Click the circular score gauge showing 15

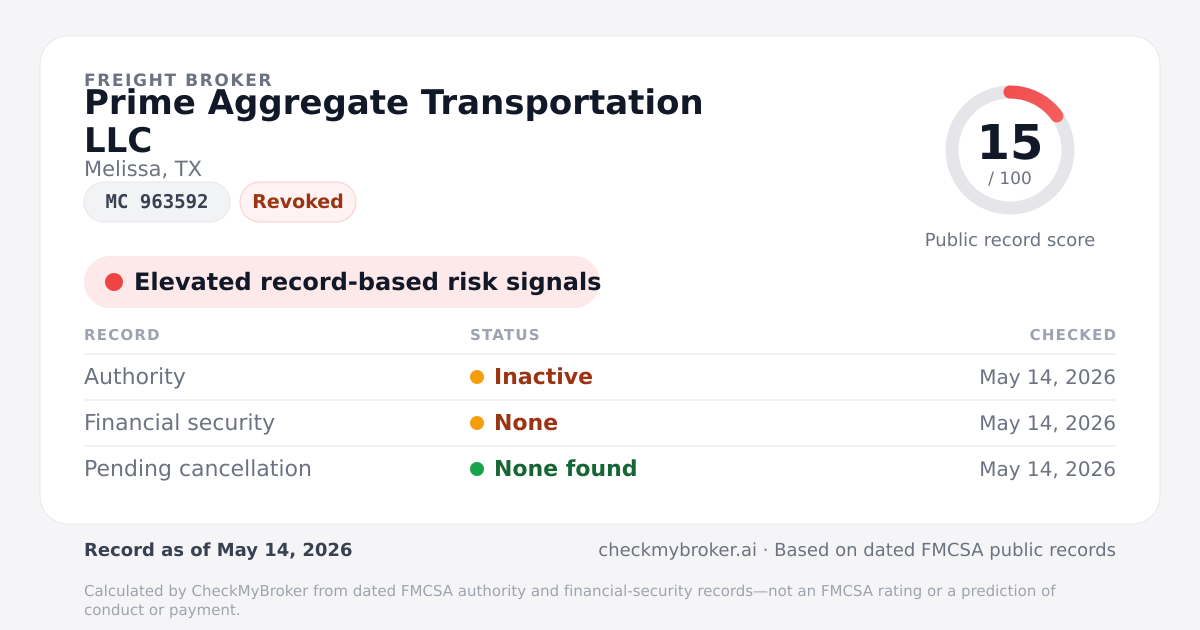(x=1010, y=150)
